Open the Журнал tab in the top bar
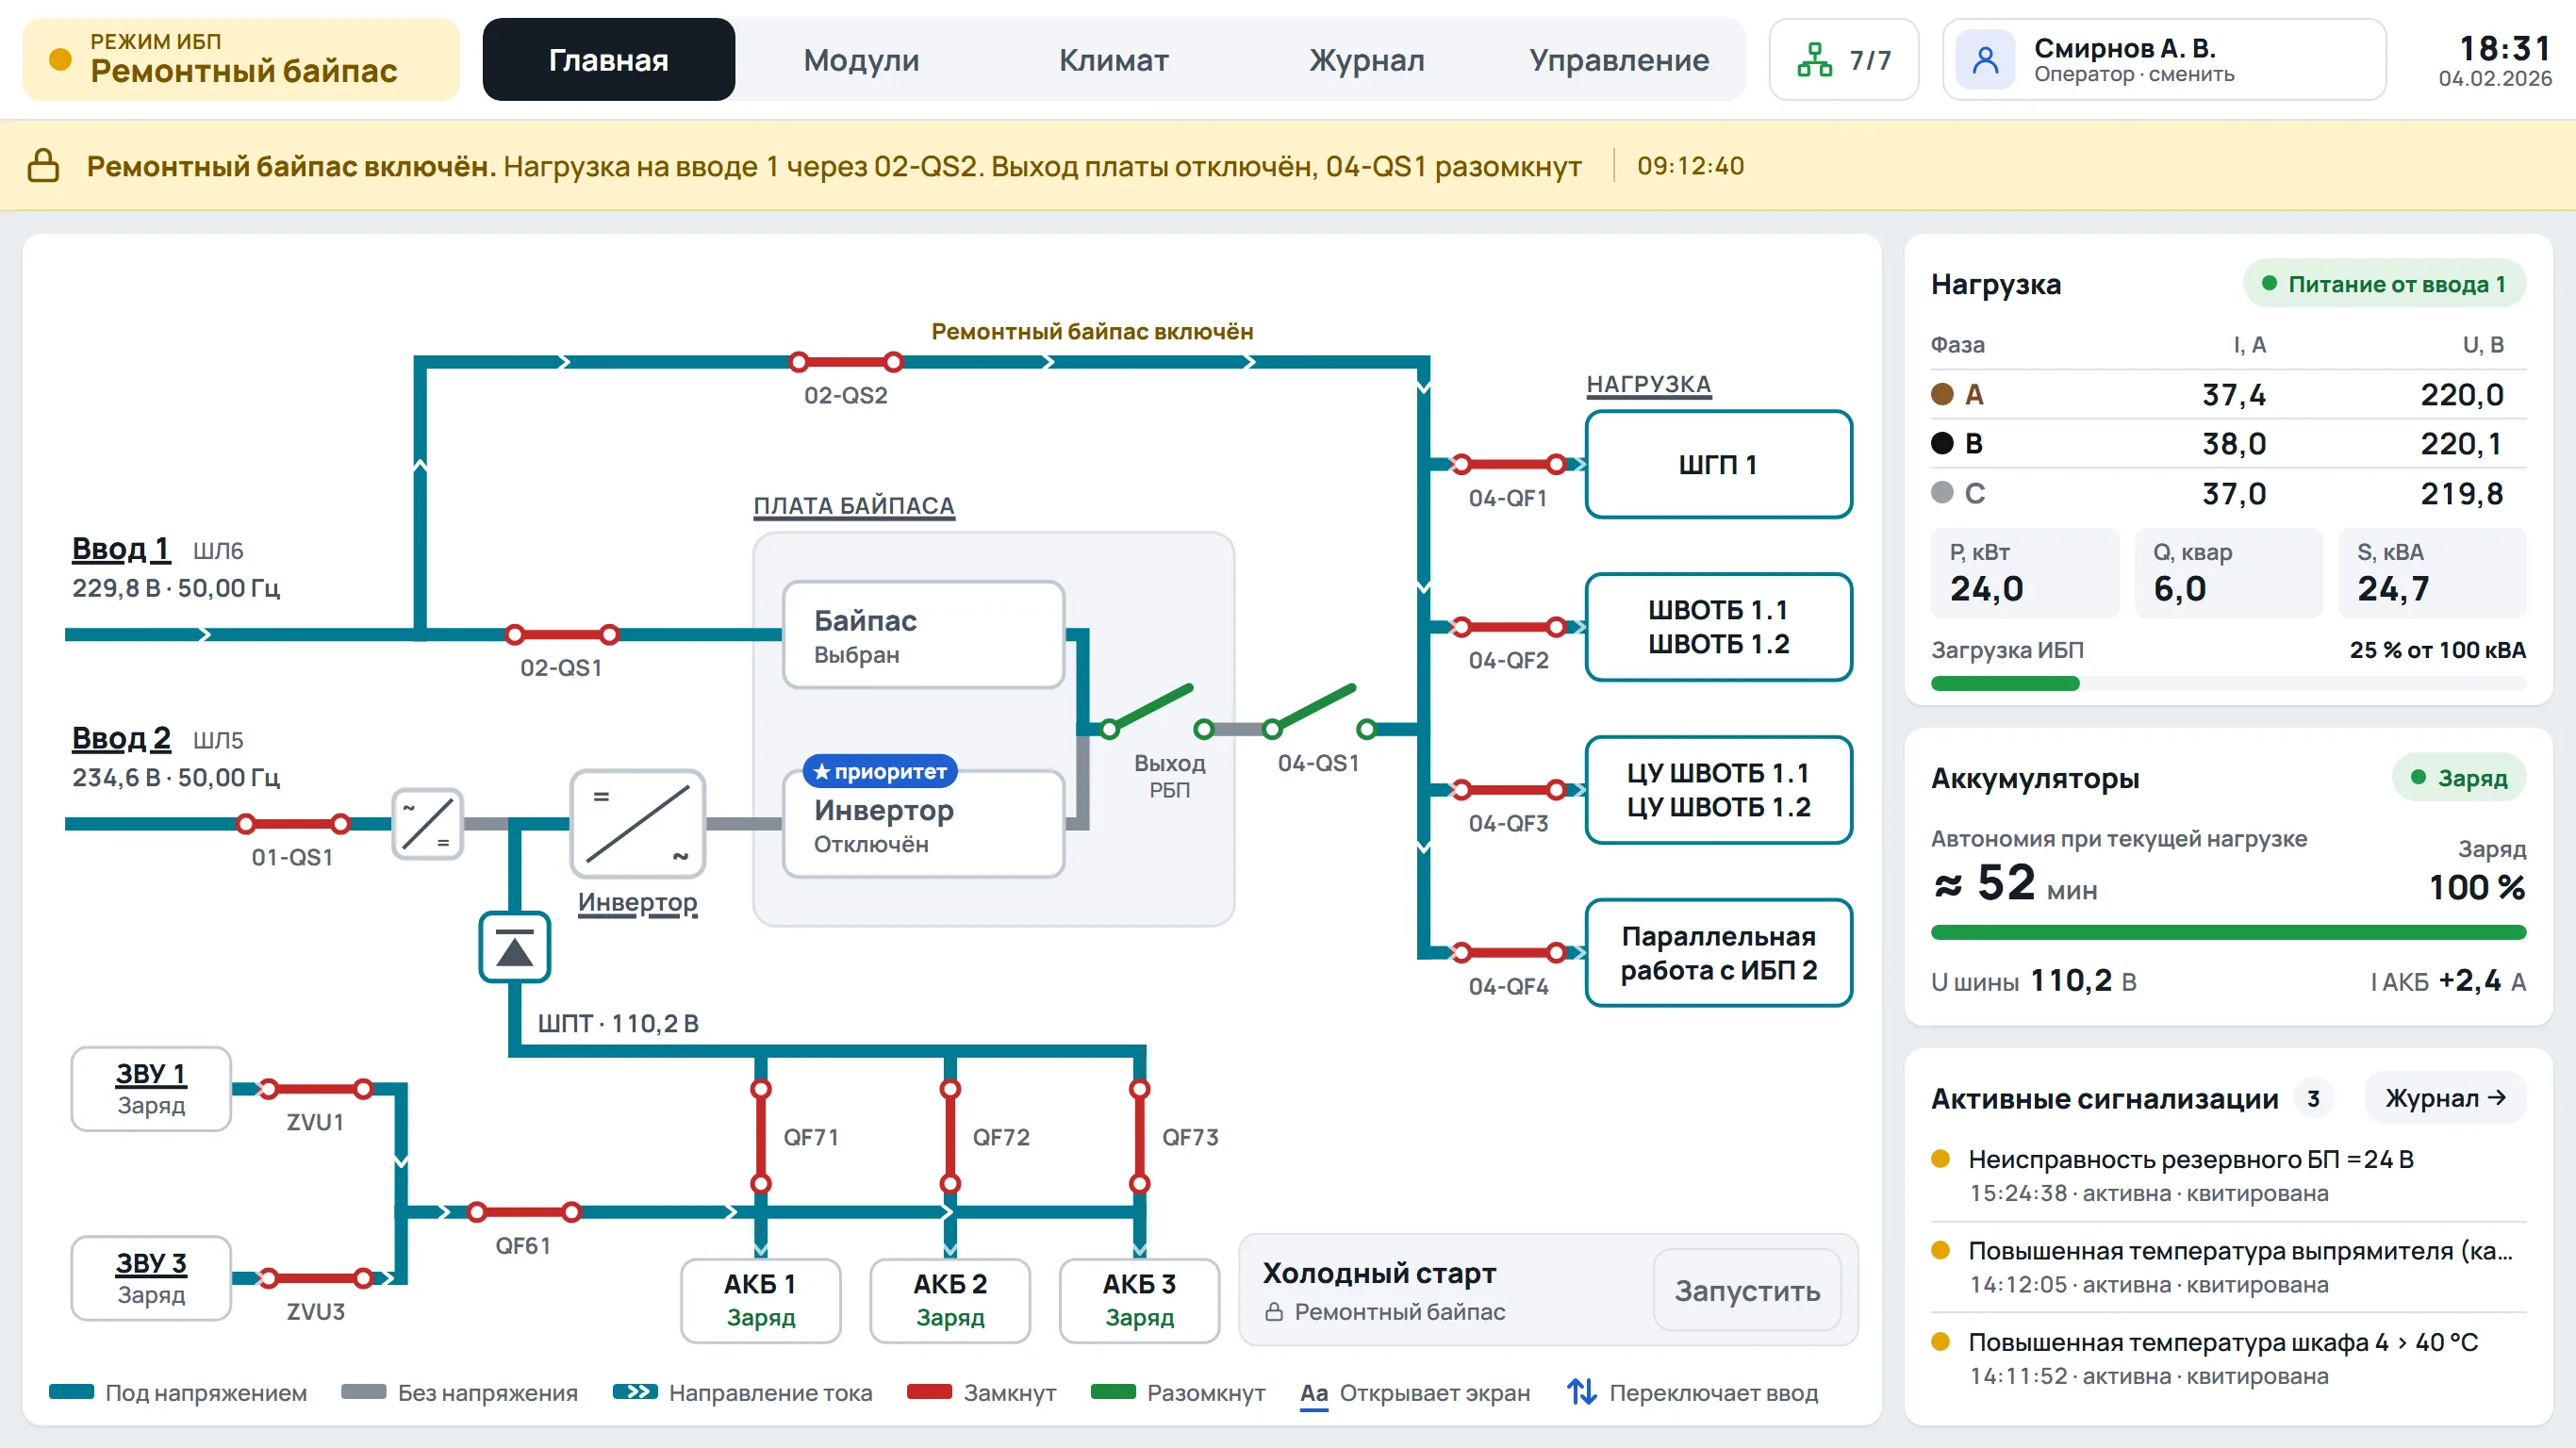 tap(1367, 60)
